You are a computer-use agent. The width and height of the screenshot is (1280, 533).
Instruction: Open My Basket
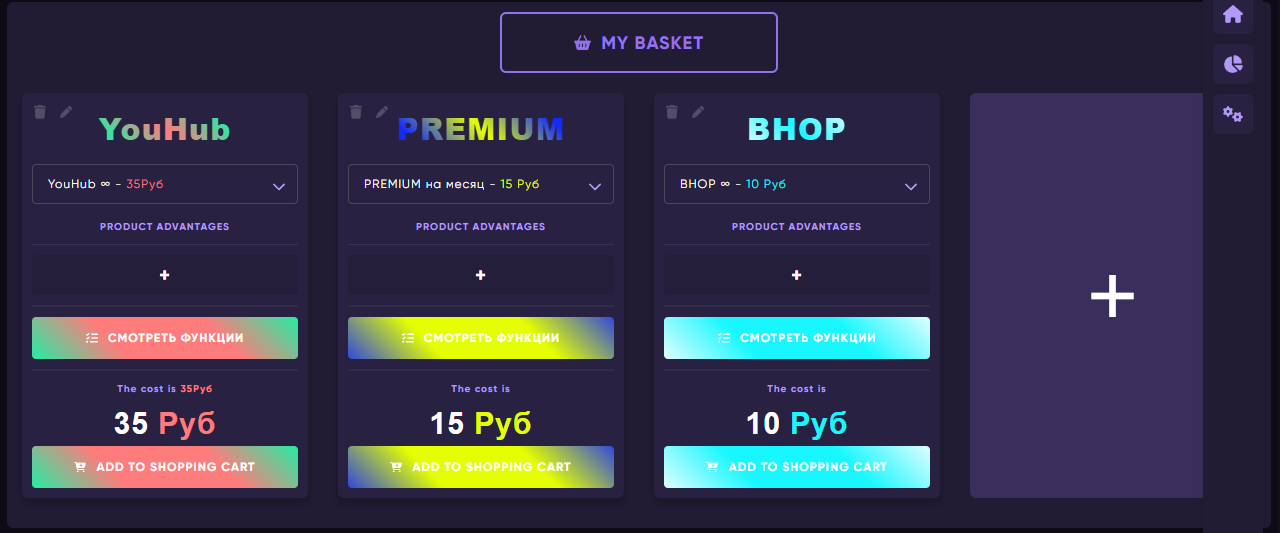point(639,43)
